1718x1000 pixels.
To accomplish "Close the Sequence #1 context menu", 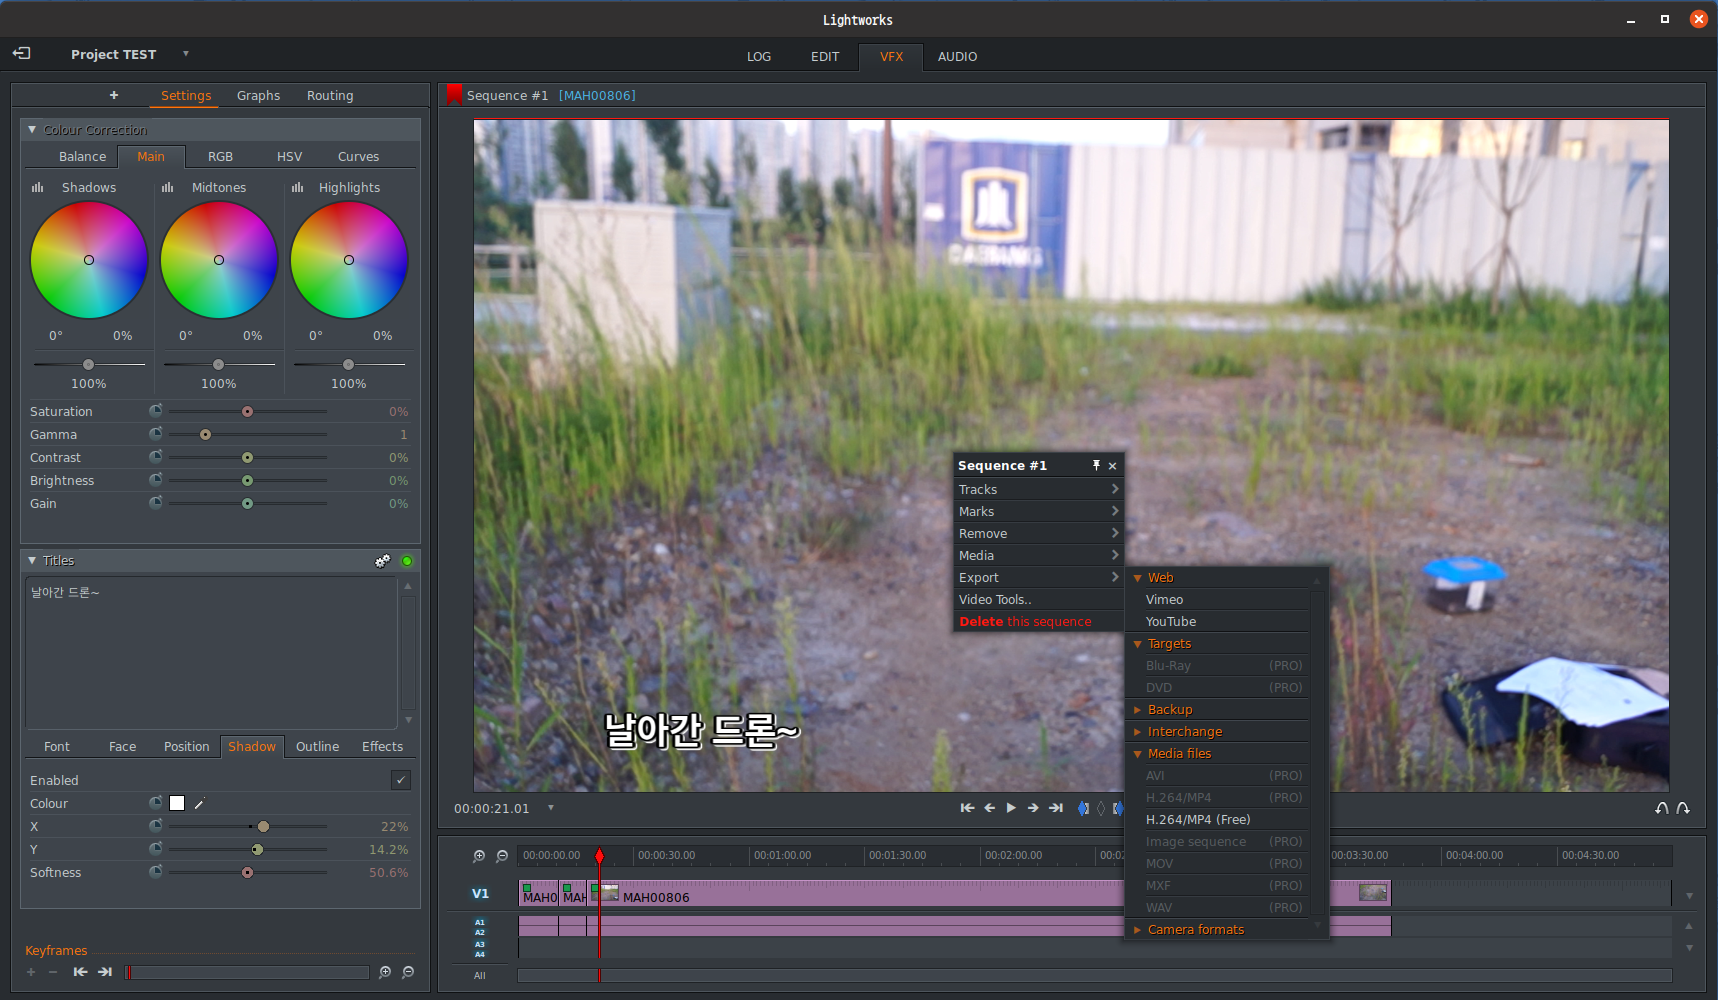I will [x=1112, y=466].
